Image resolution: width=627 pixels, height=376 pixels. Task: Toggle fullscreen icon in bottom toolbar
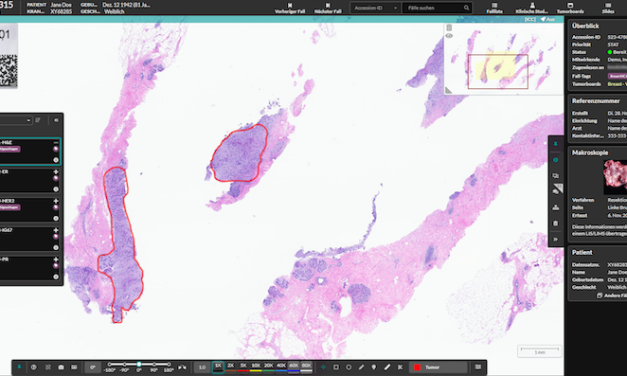click(x=48, y=367)
